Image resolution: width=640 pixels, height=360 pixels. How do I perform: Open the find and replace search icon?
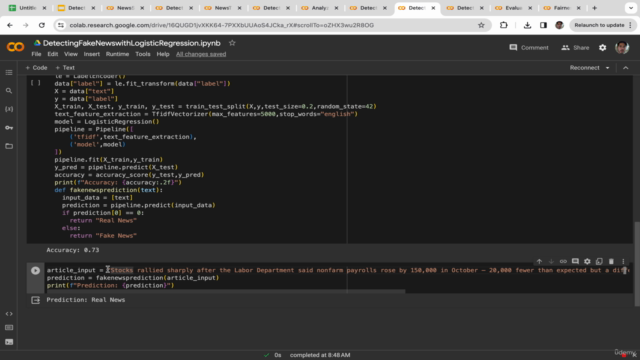tap(9, 91)
